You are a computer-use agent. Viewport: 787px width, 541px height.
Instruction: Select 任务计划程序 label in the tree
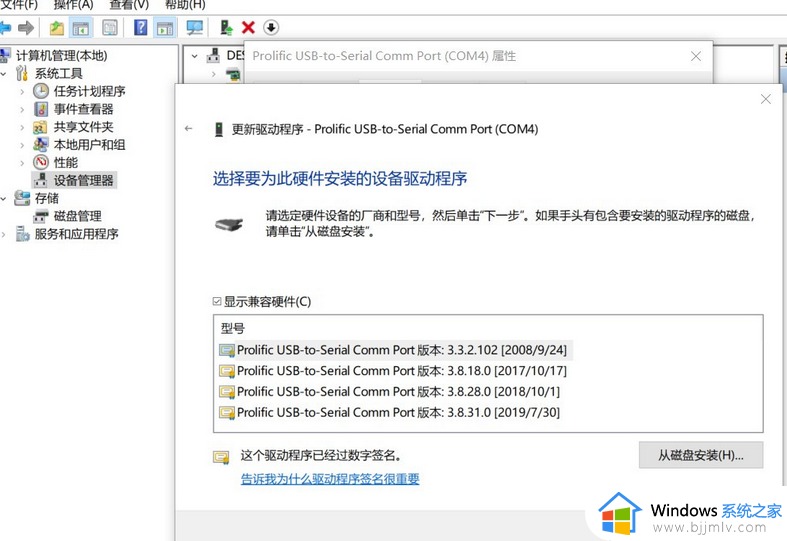pyautogui.click(x=89, y=91)
